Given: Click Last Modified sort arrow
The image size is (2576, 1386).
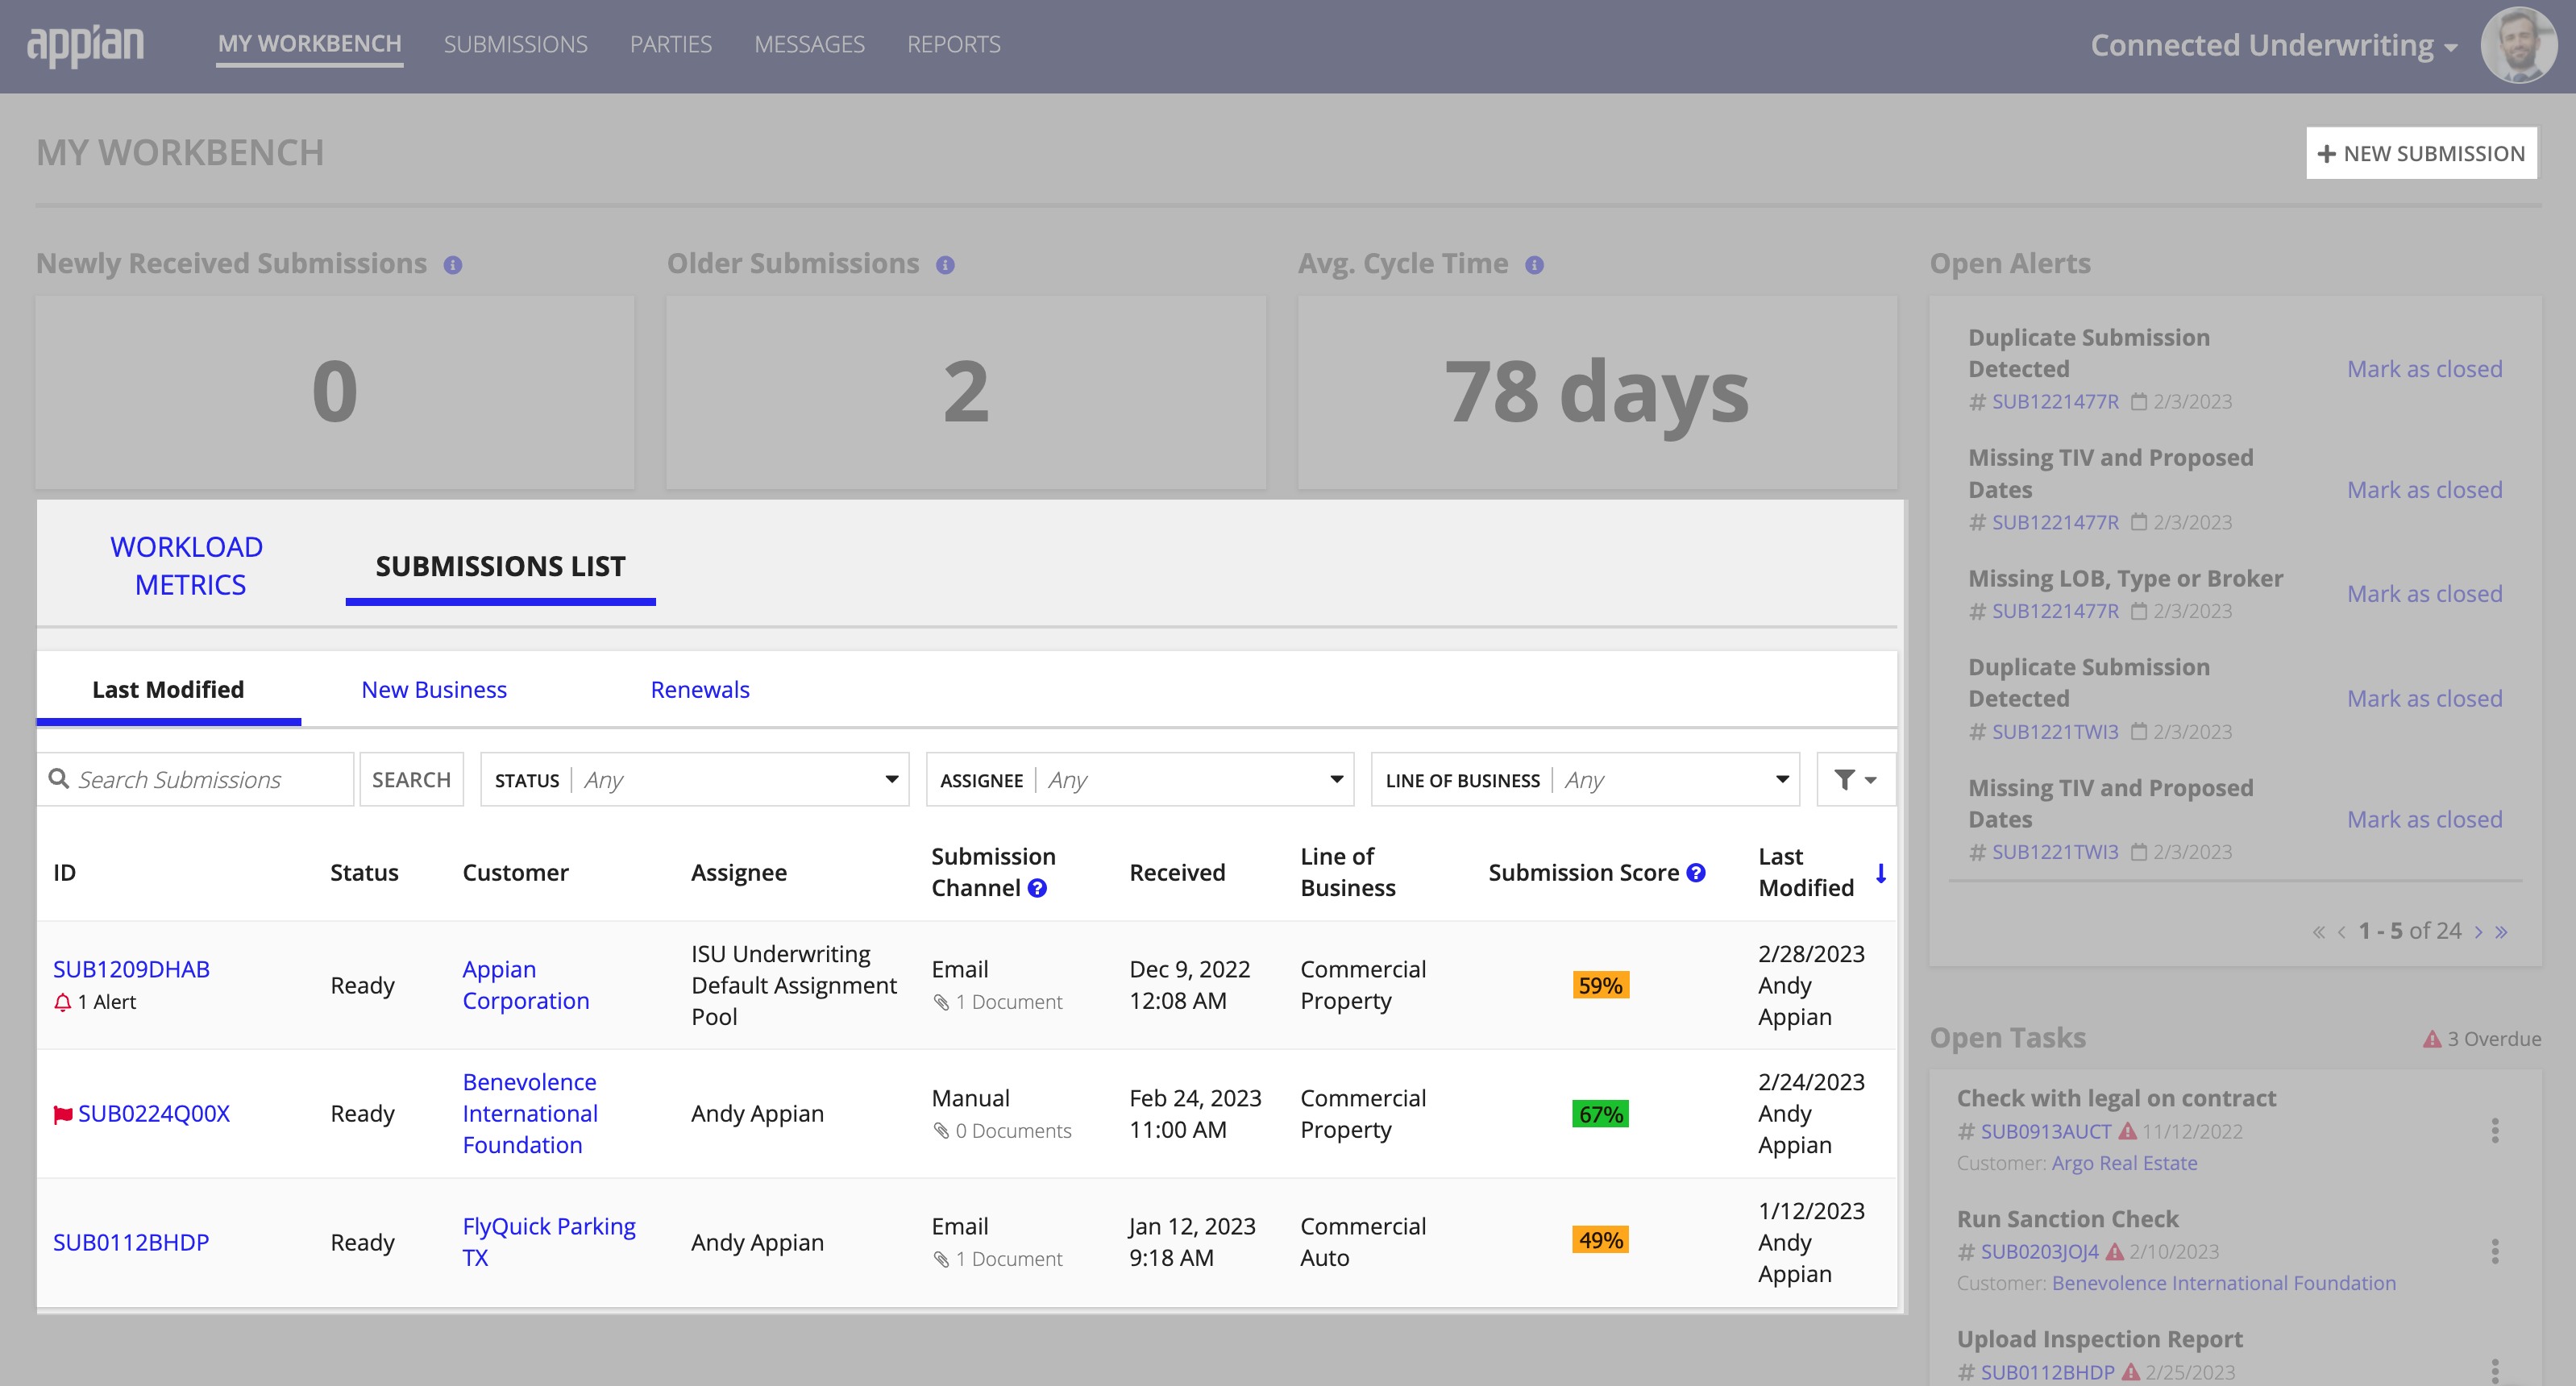Looking at the screenshot, I should 1881,873.
